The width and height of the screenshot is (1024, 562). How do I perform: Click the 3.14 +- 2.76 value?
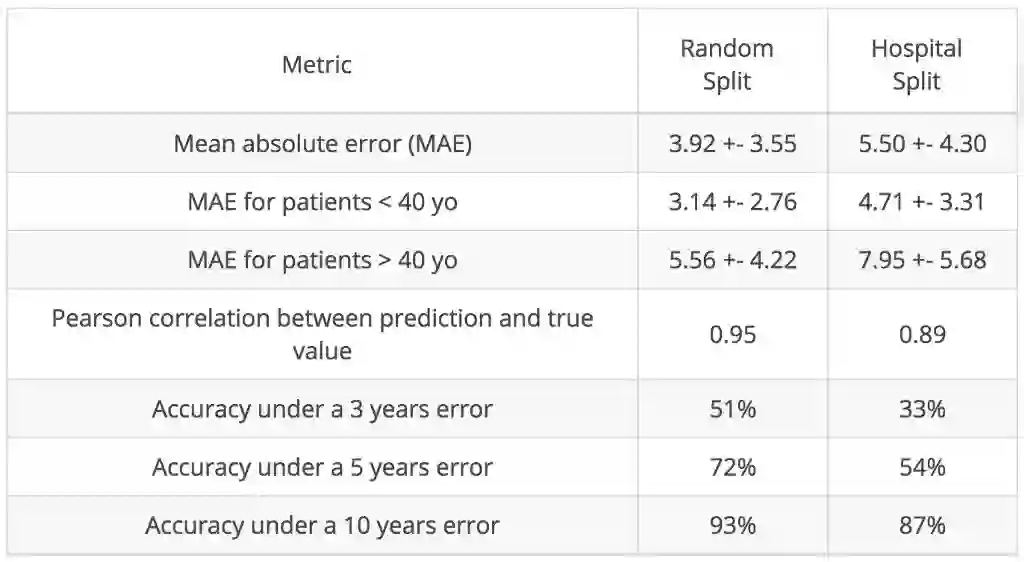coord(733,201)
